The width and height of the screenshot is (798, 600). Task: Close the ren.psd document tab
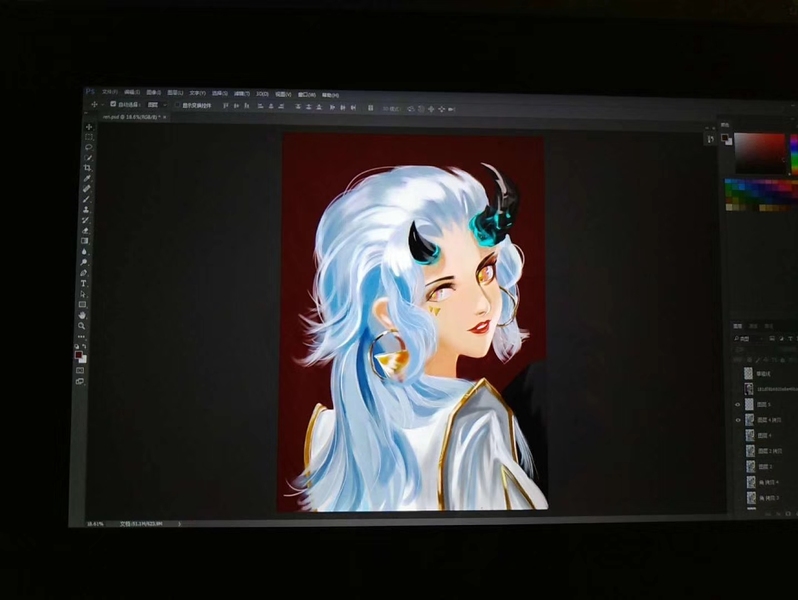pyautogui.click(x=164, y=117)
